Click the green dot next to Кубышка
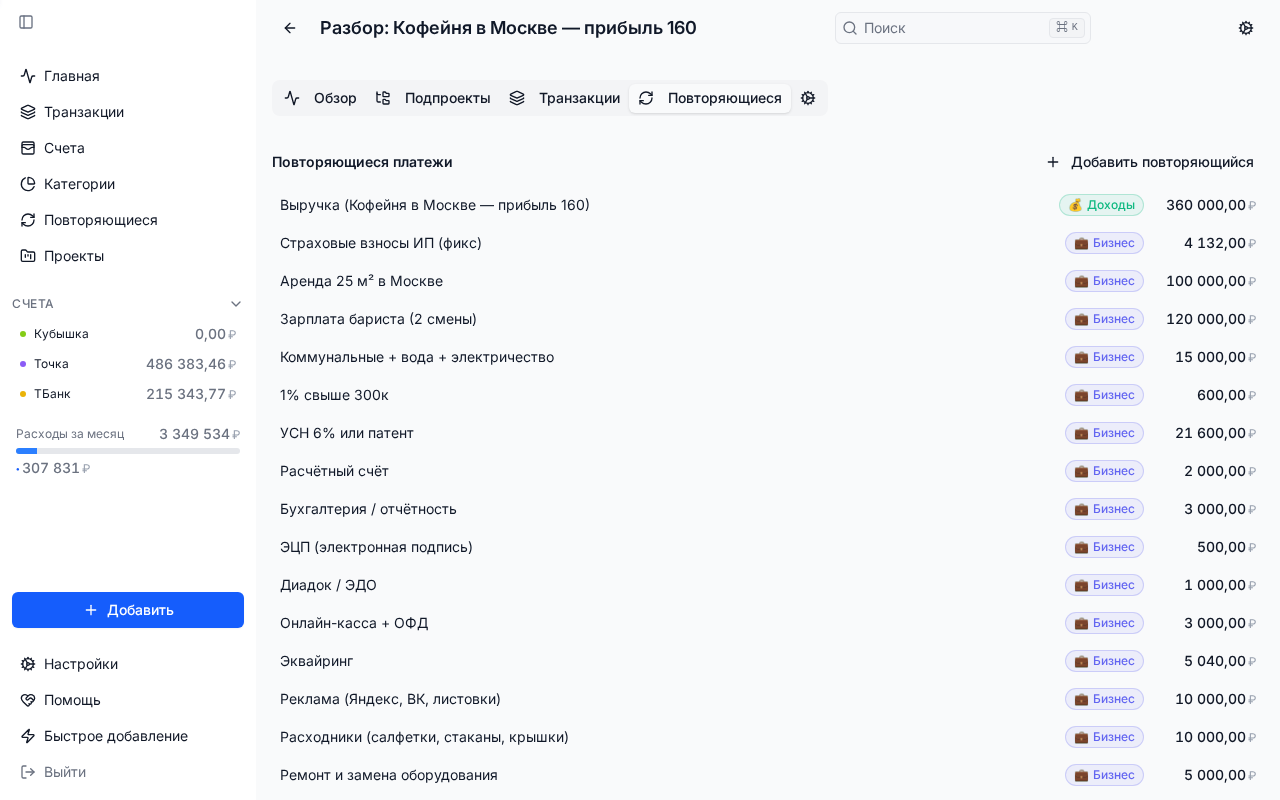1280x800 pixels. pyautogui.click(x=25, y=334)
